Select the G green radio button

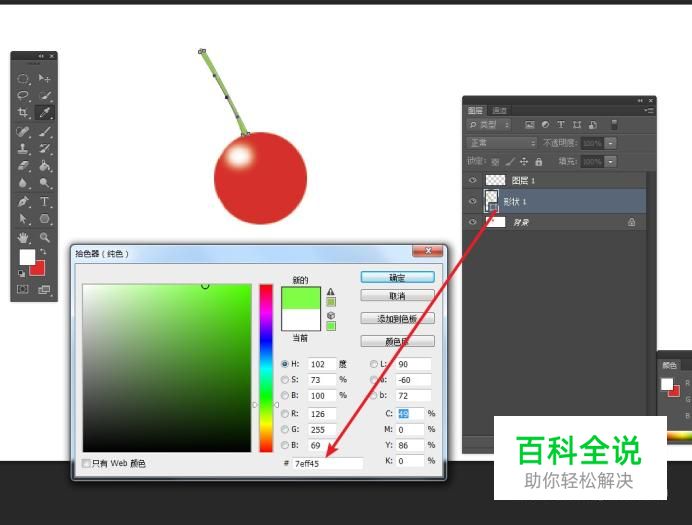pos(285,429)
